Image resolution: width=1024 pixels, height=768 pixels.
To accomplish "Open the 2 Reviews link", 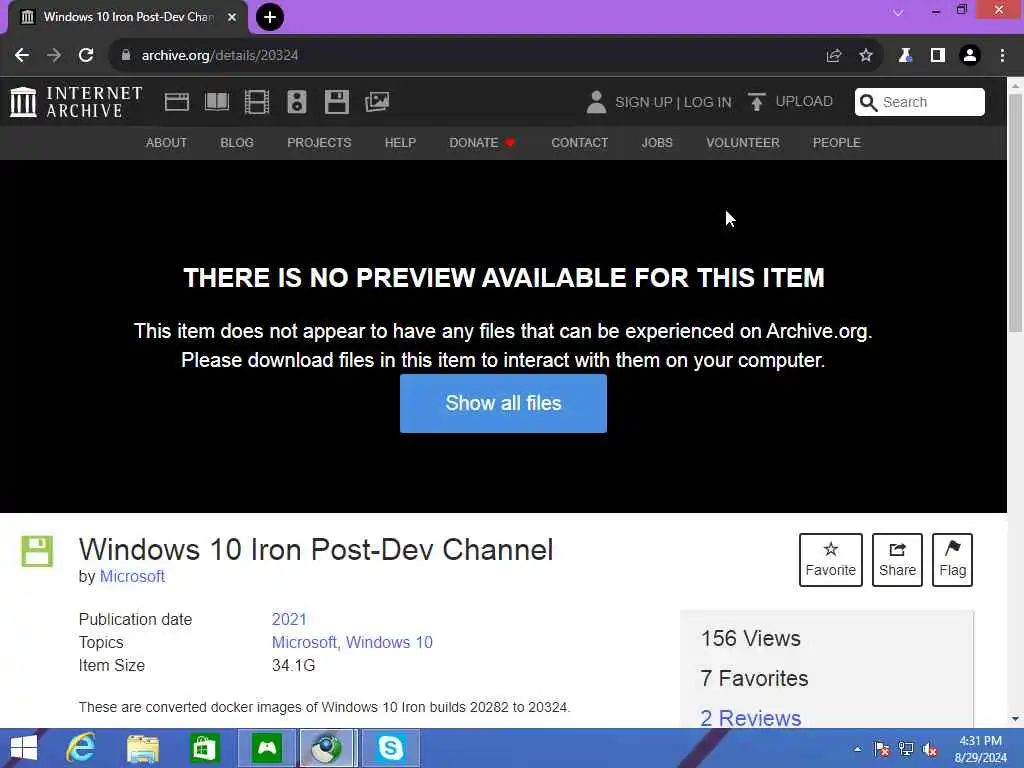I will 750,718.
